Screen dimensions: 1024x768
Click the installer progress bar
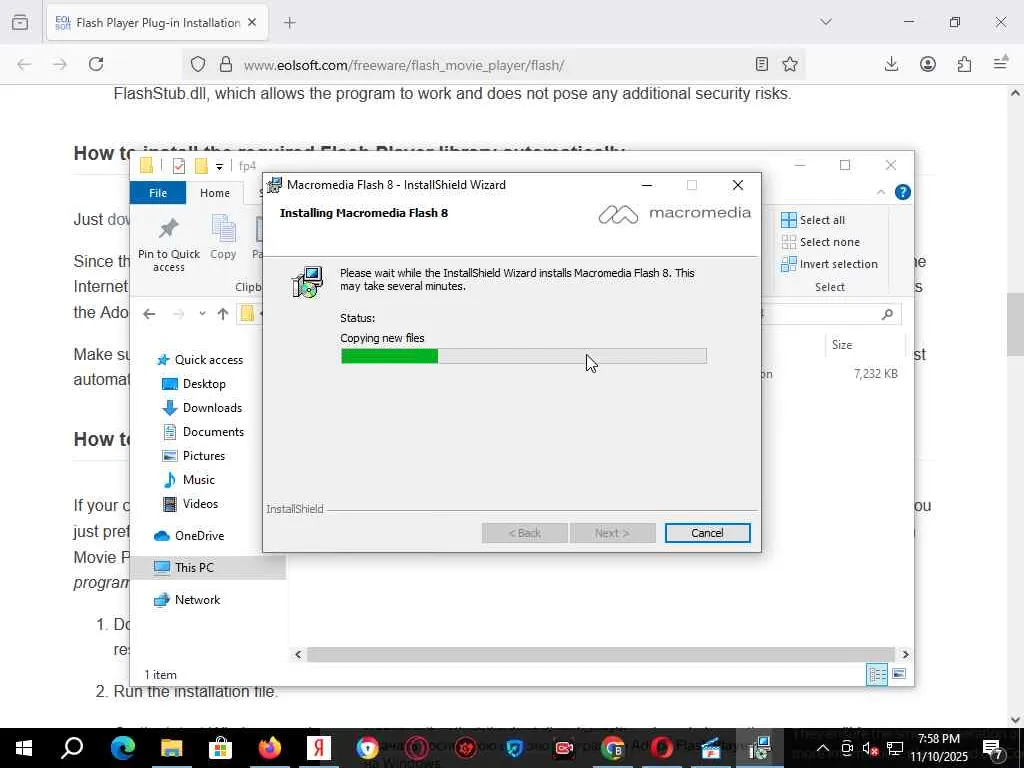pyautogui.click(x=523, y=356)
